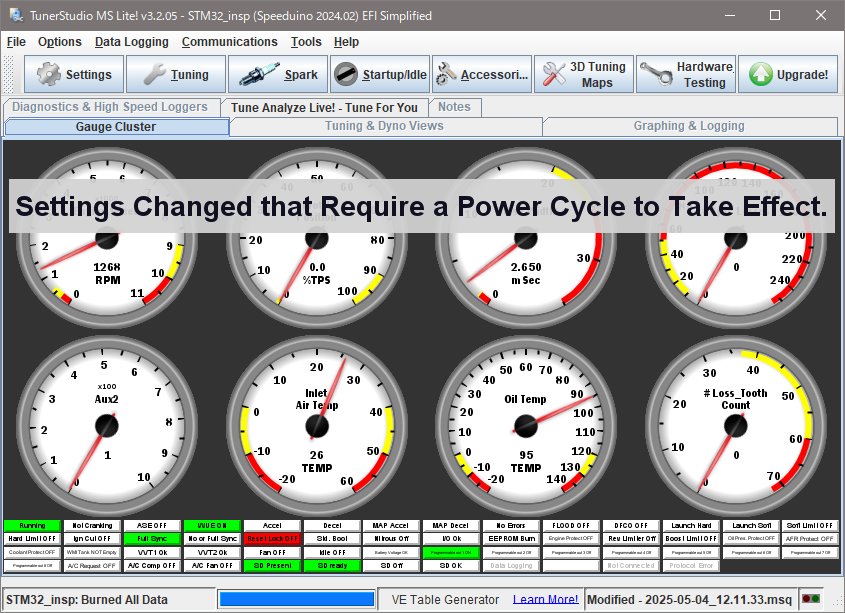Click the Launch Soft indicator
The image size is (845, 613).
point(751,525)
